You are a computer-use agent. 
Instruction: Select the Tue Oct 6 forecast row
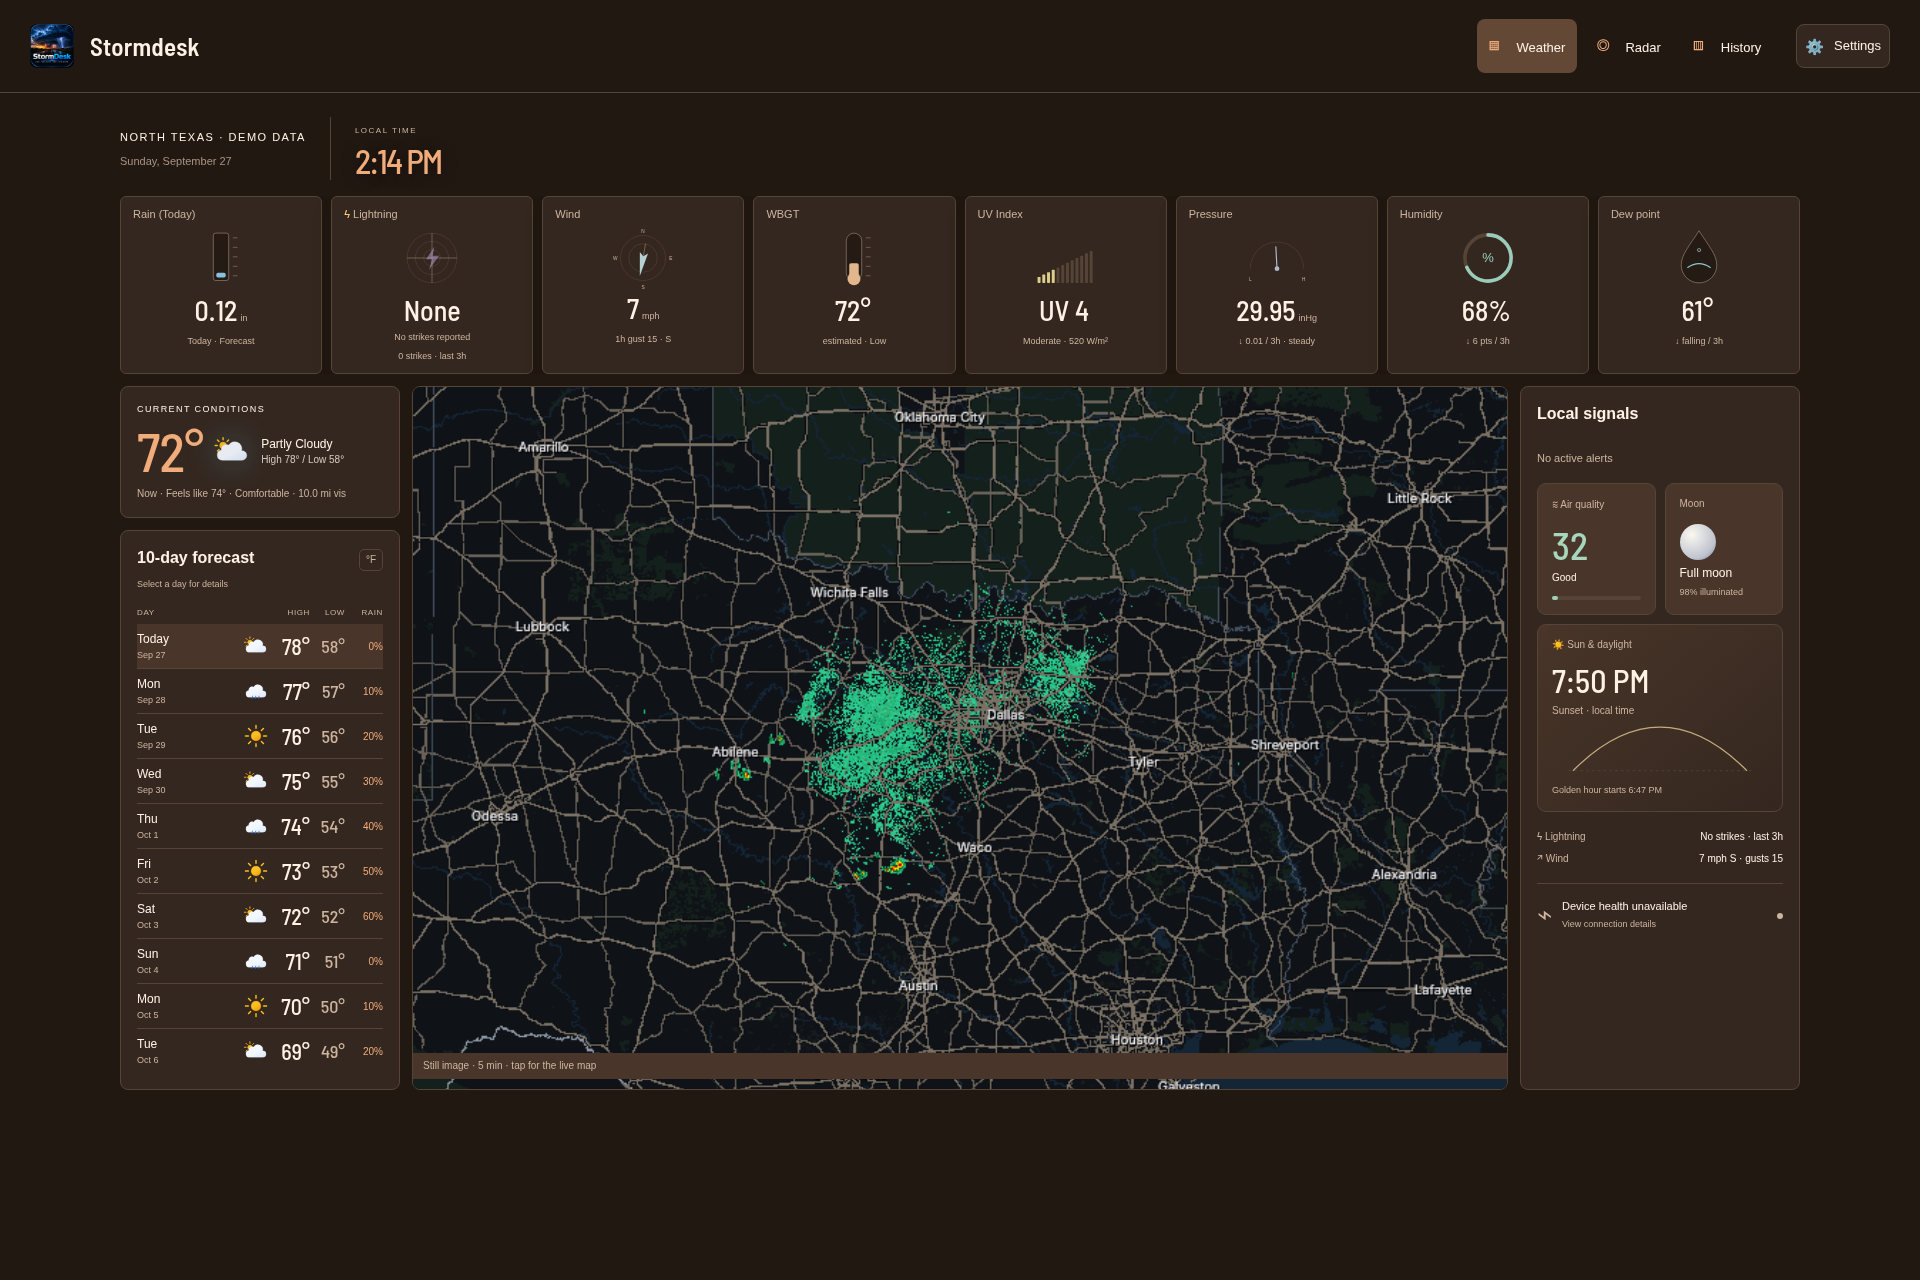click(x=260, y=1051)
